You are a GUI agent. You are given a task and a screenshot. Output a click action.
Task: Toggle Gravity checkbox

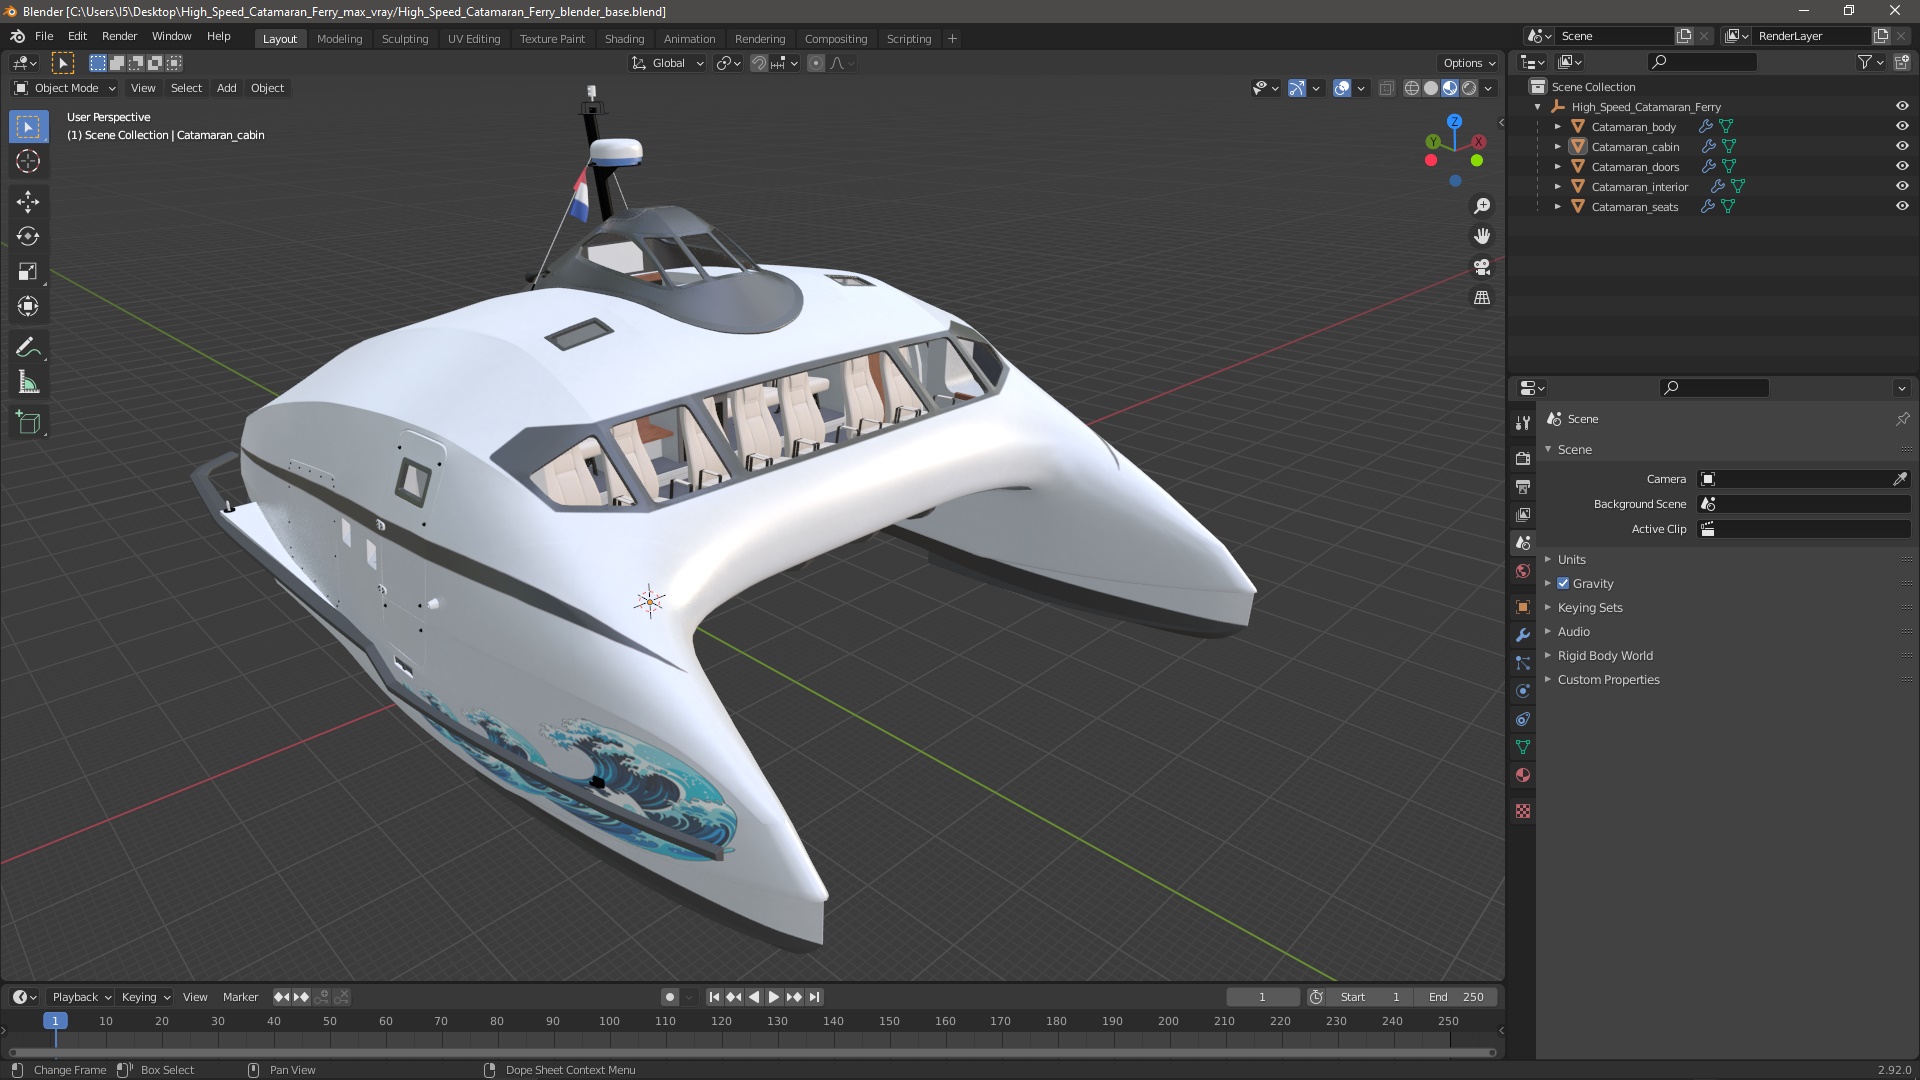[1563, 583]
